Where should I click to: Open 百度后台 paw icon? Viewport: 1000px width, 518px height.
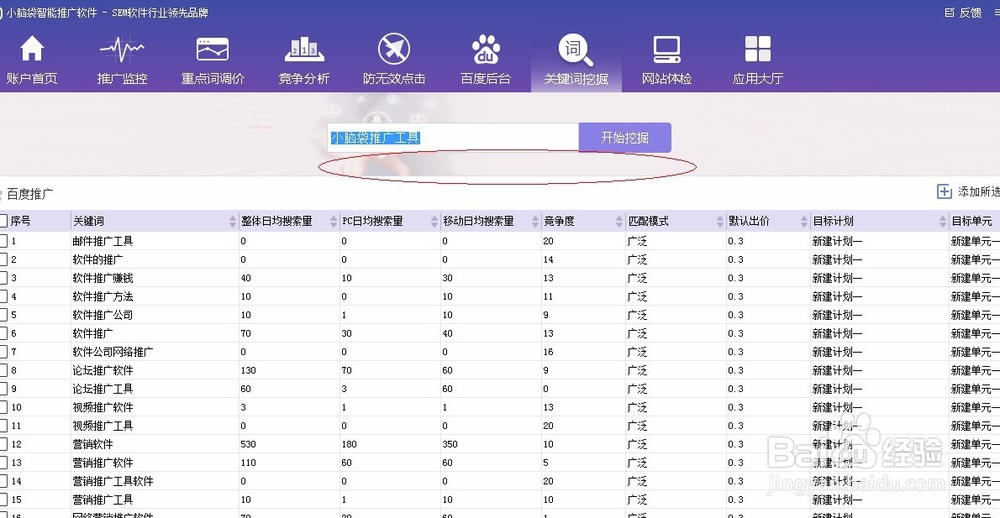[486, 50]
